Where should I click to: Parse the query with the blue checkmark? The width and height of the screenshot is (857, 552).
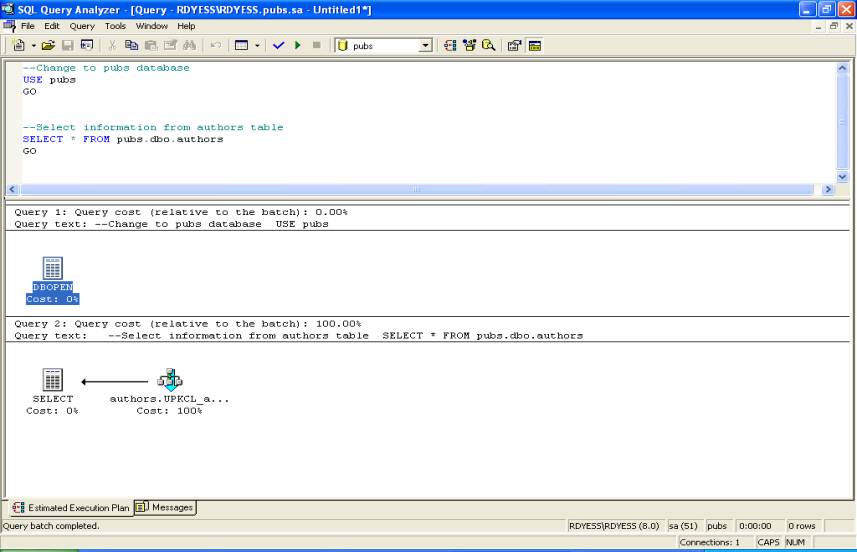pos(278,45)
